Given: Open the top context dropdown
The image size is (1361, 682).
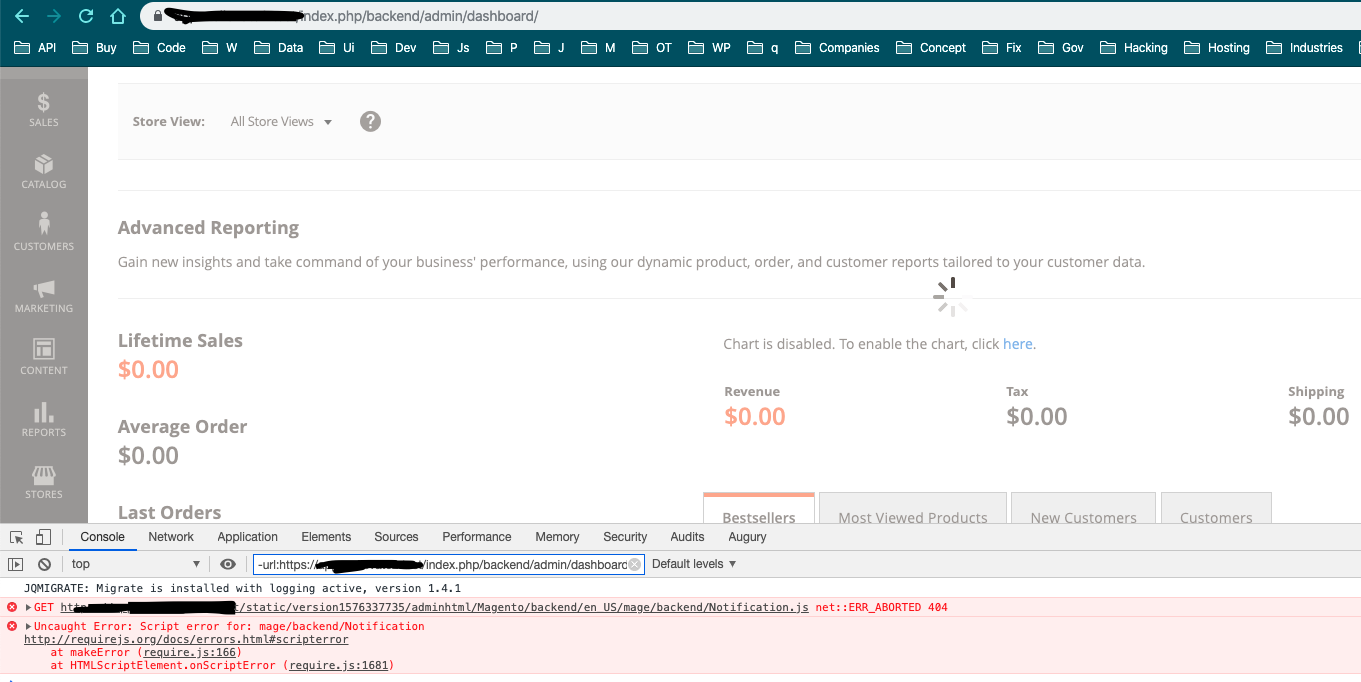Looking at the screenshot, I should click(x=135, y=564).
